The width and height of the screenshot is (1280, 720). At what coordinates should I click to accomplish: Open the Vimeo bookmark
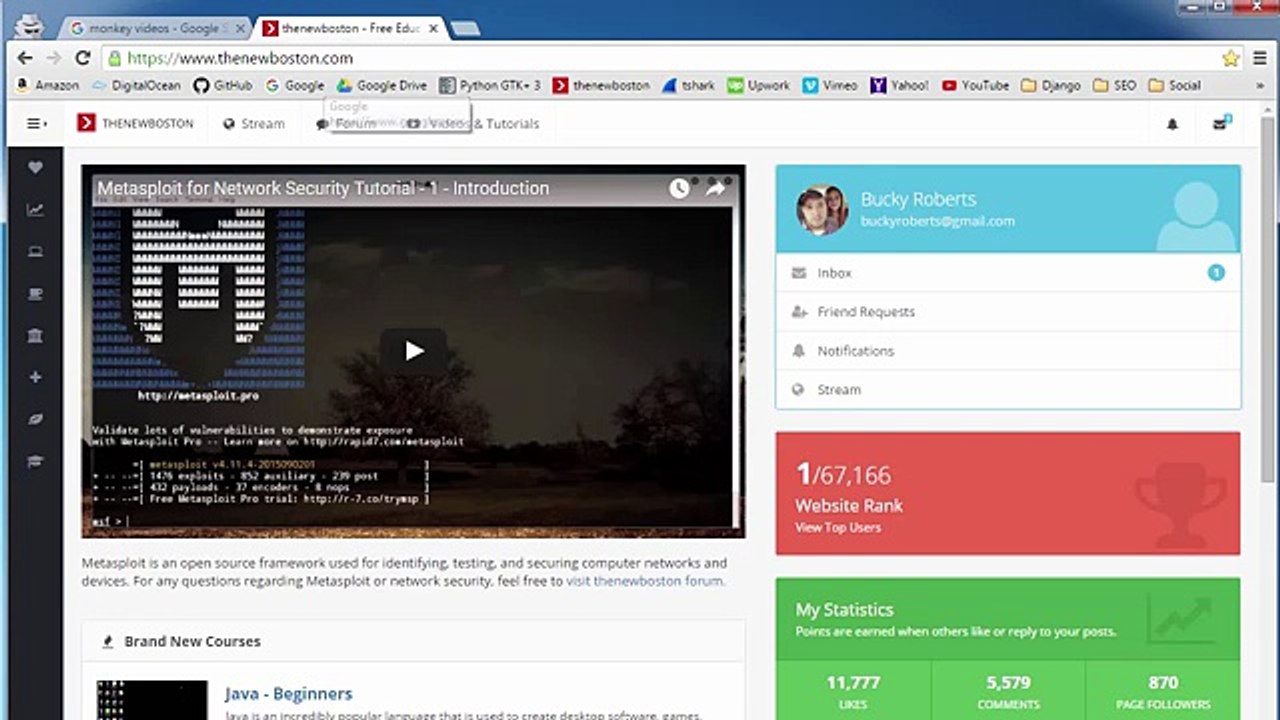tap(830, 86)
